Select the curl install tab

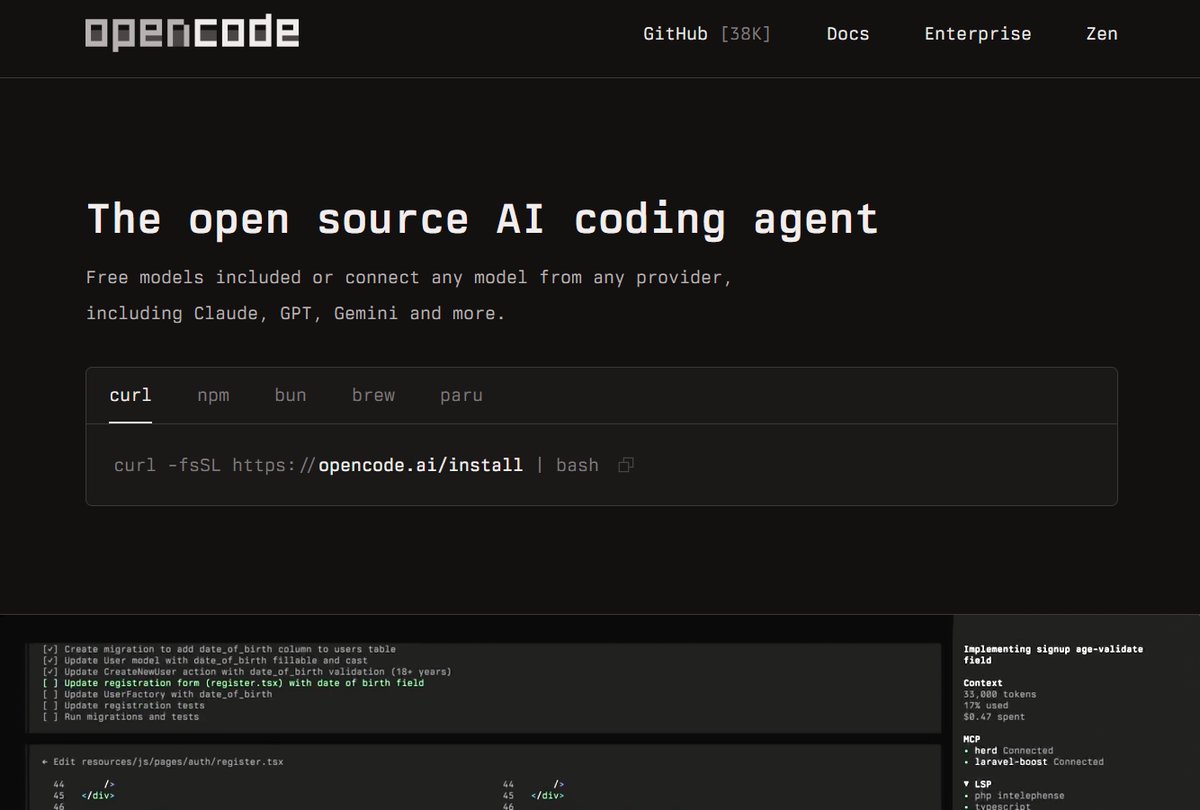(x=130, y=395)
